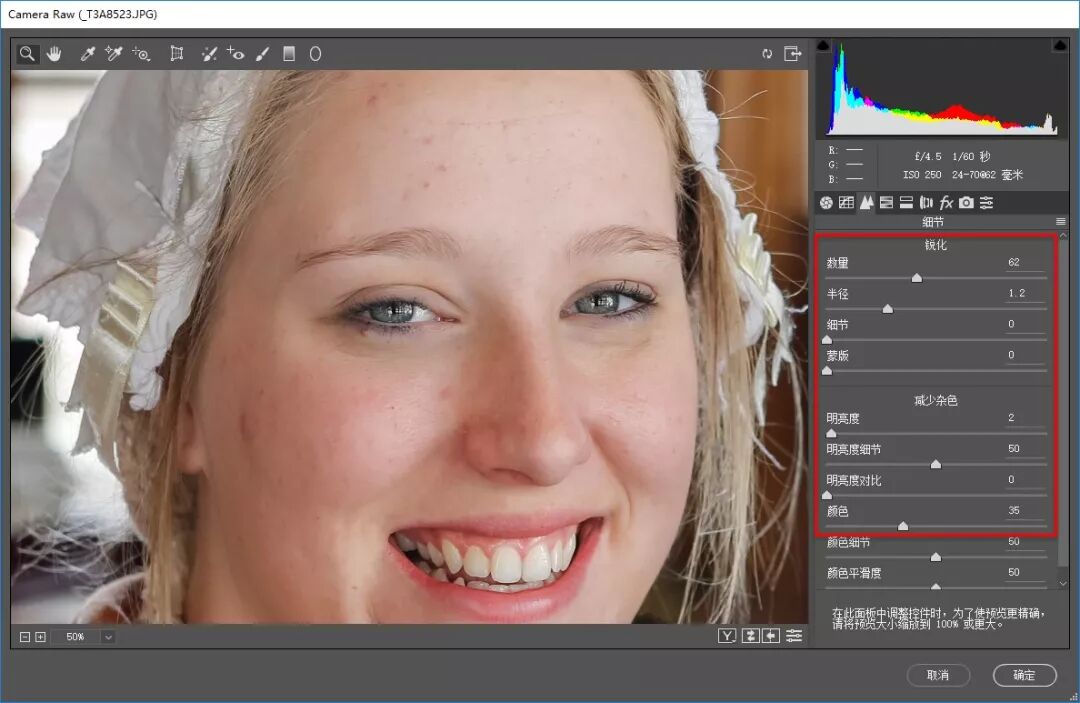1080x703 pixels.
Task: Click the 确定 button
Action: coord(1024,675)
